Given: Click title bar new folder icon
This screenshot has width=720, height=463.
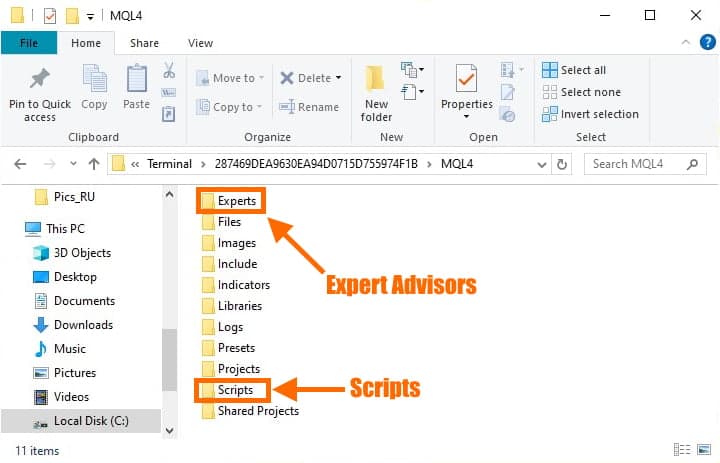Looking at the screenshot, I should tap(72, 16).
